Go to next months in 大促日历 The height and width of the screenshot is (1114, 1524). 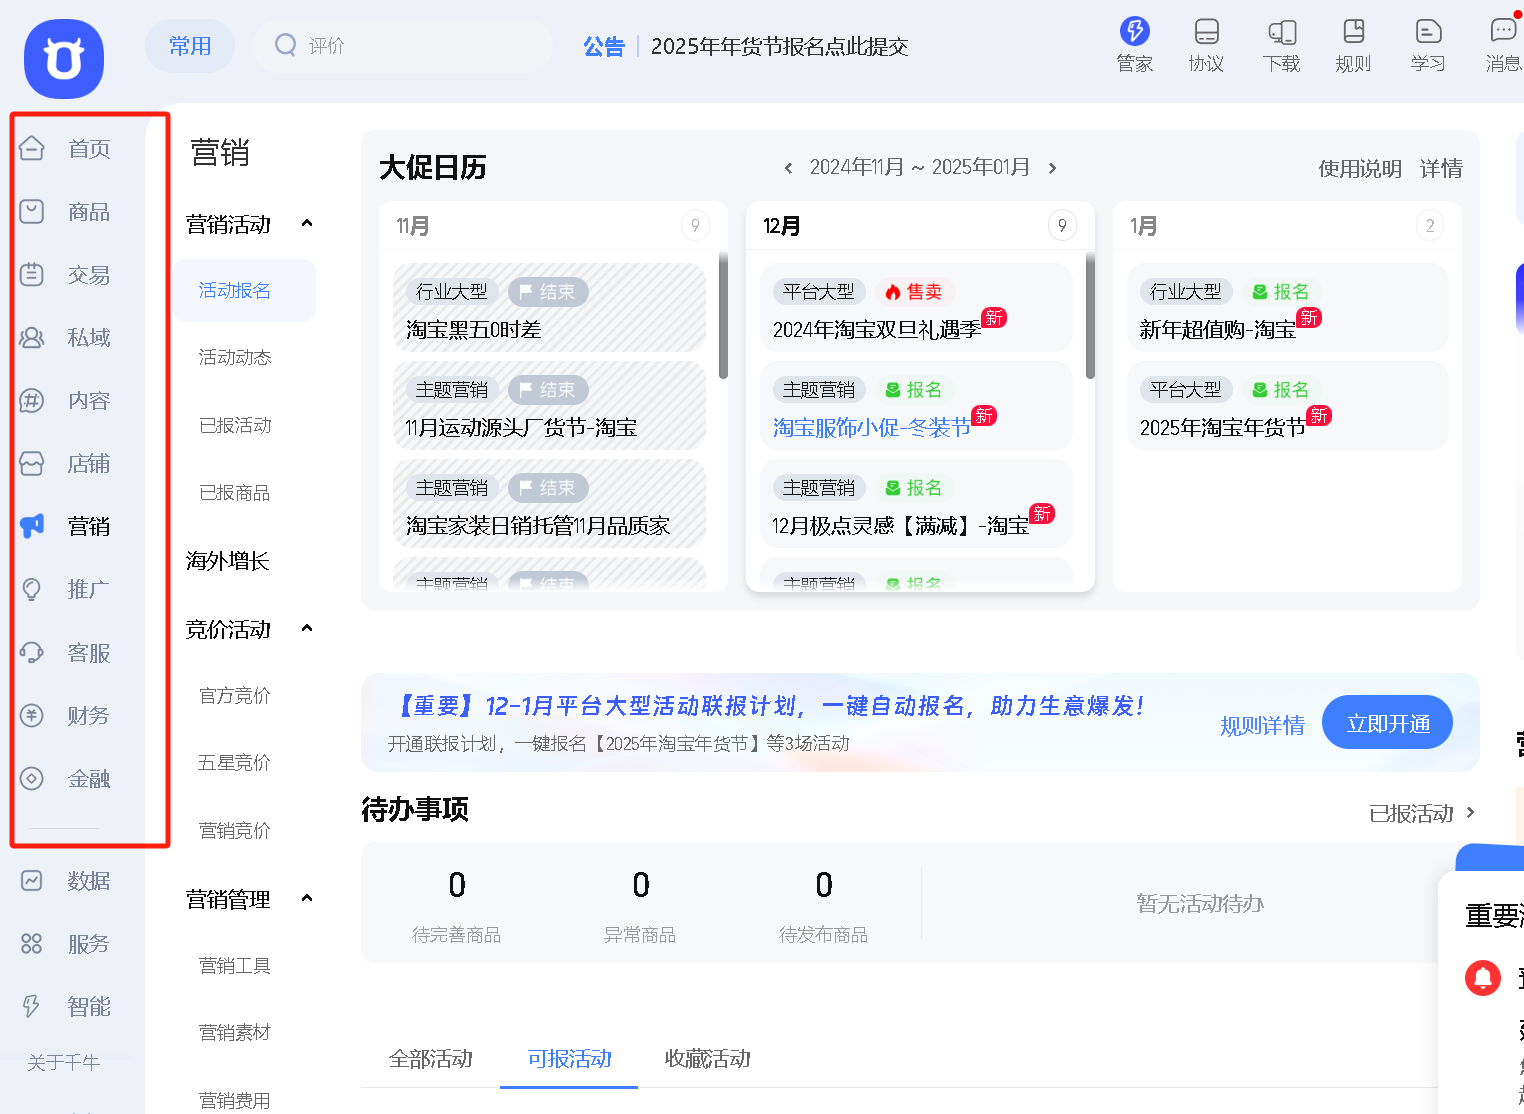tap(1052, 168)
